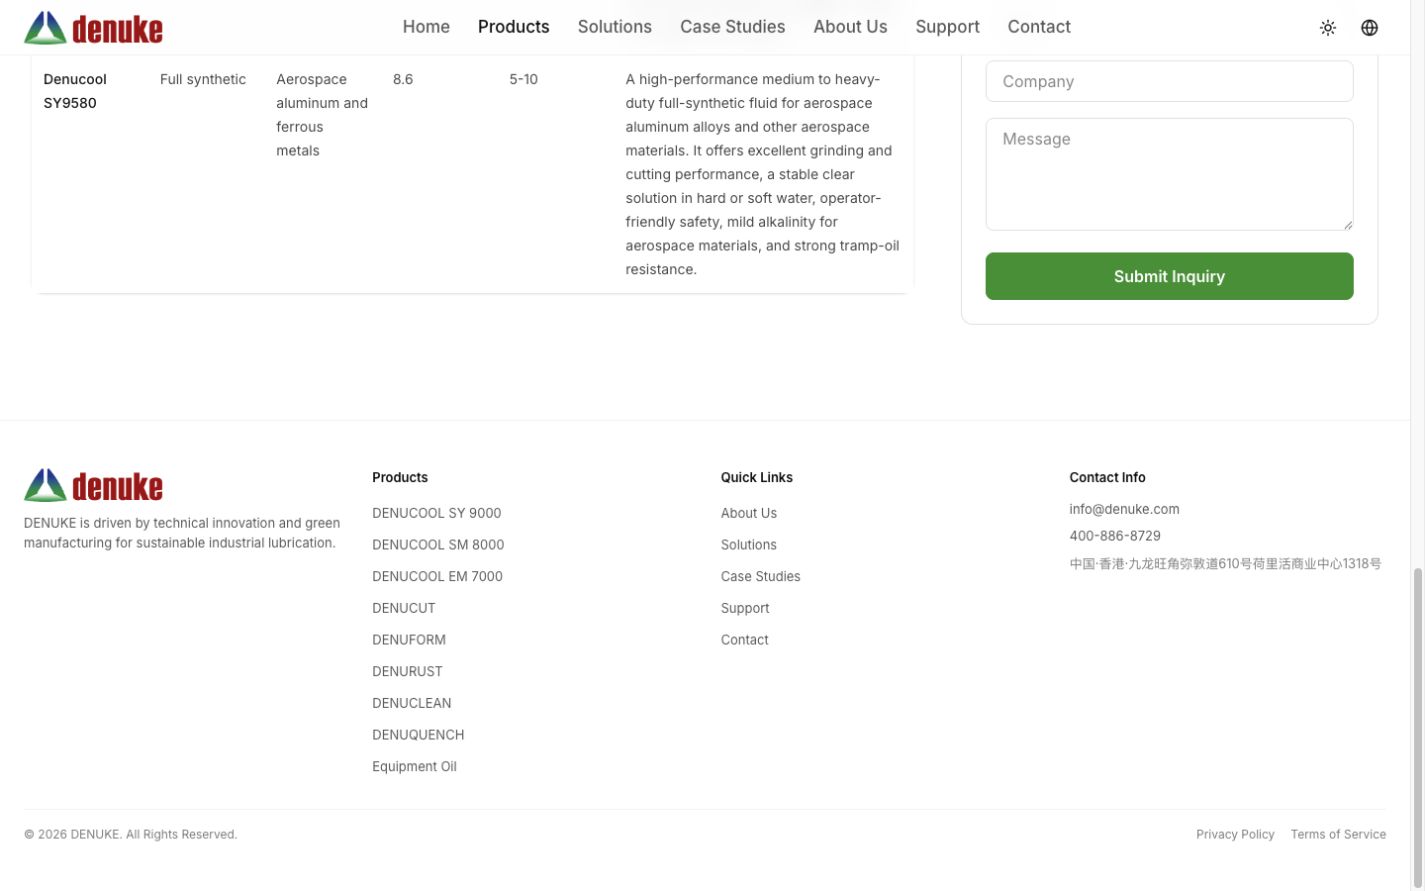
Task: Click the phone number 400-886-8729
Action: click(1115, 536)
